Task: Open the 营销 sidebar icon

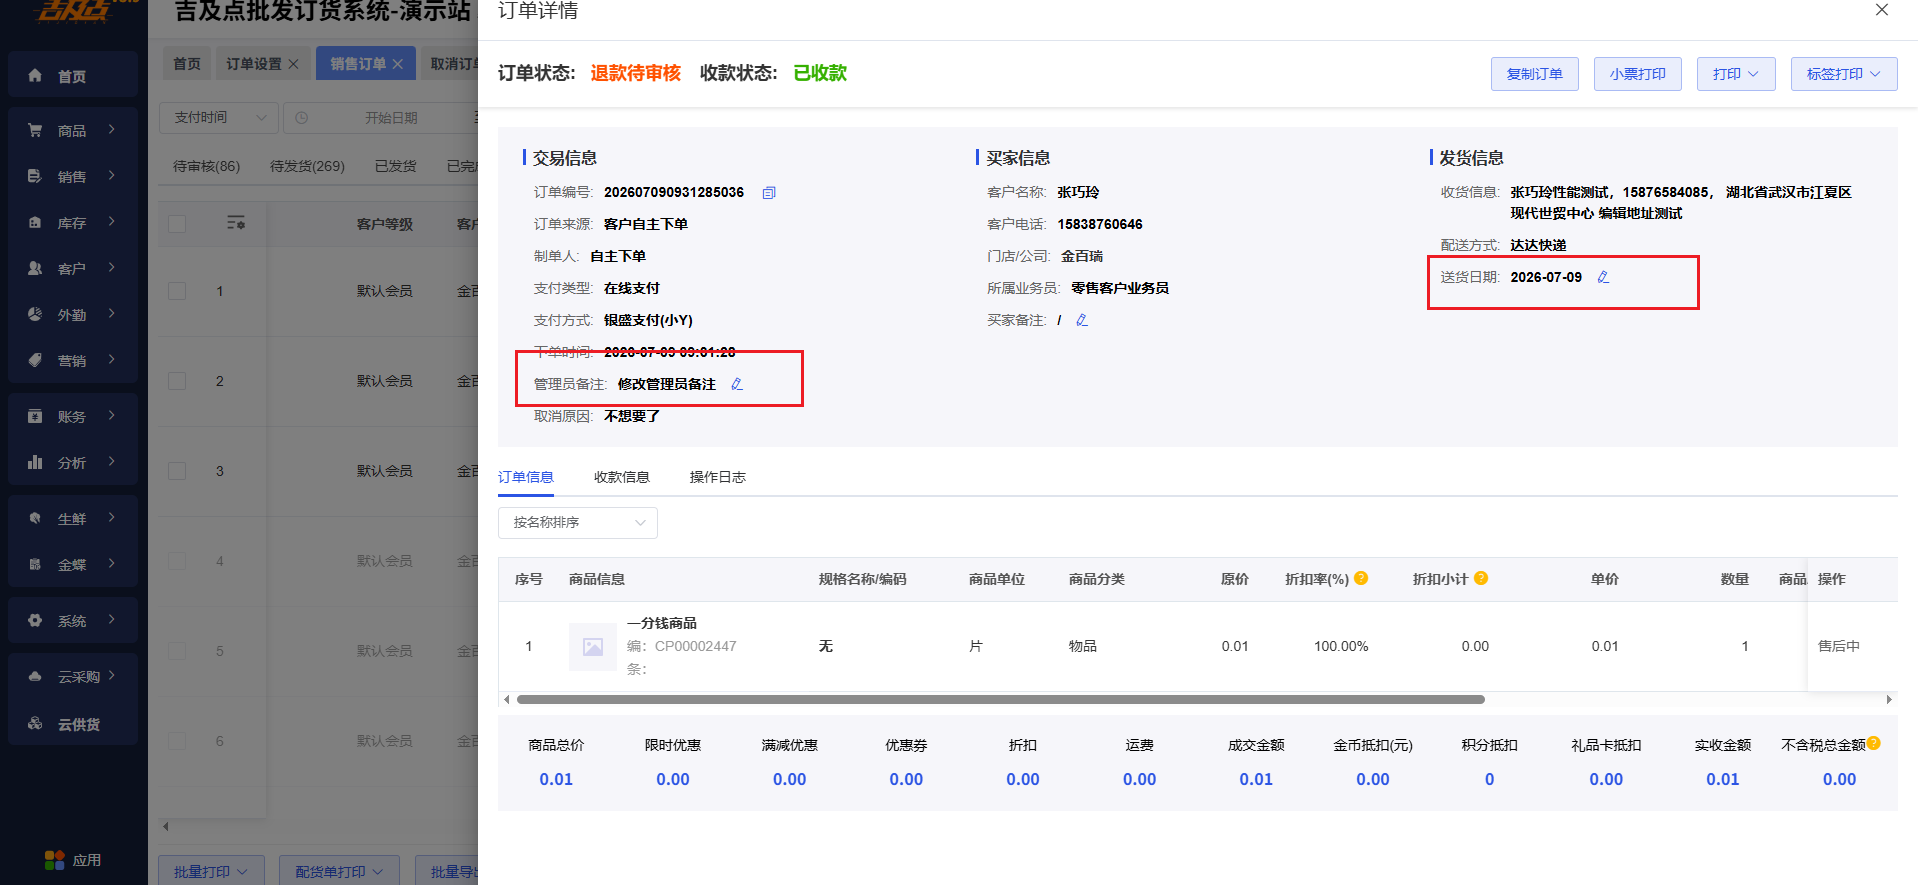Action: coord(35,360)
